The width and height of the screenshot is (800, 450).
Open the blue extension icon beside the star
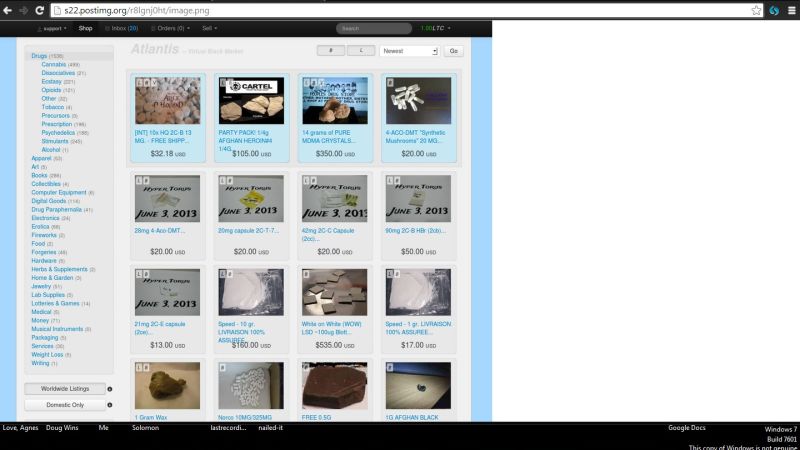point(774,10)
